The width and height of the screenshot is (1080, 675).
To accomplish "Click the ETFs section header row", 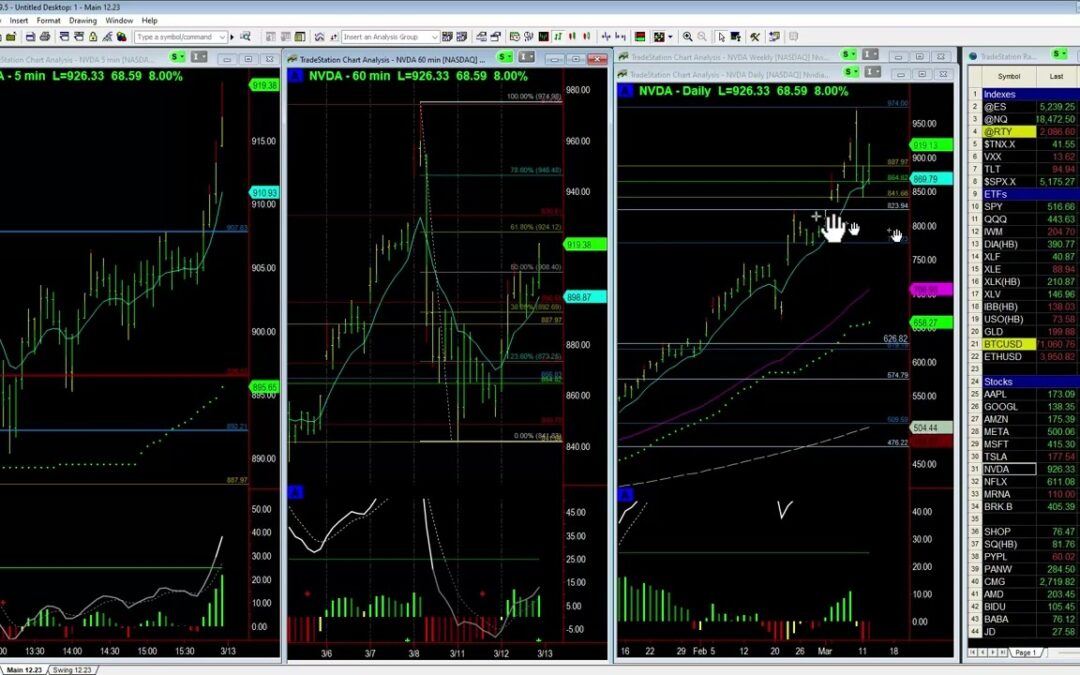I will click(1023, 194).
